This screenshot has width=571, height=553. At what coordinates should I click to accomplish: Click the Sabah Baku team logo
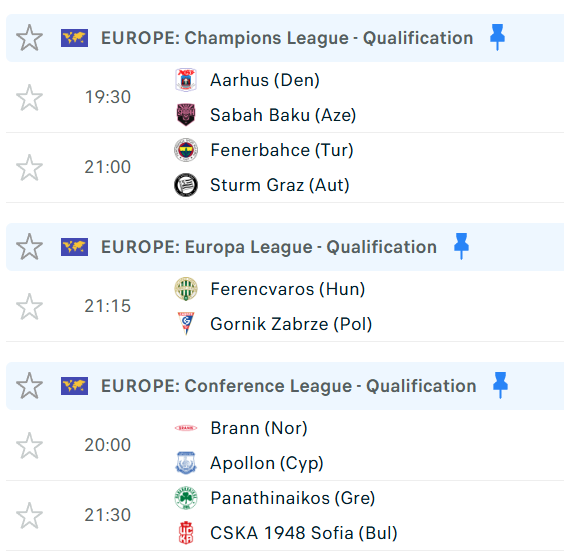click(x=186, y=115)
